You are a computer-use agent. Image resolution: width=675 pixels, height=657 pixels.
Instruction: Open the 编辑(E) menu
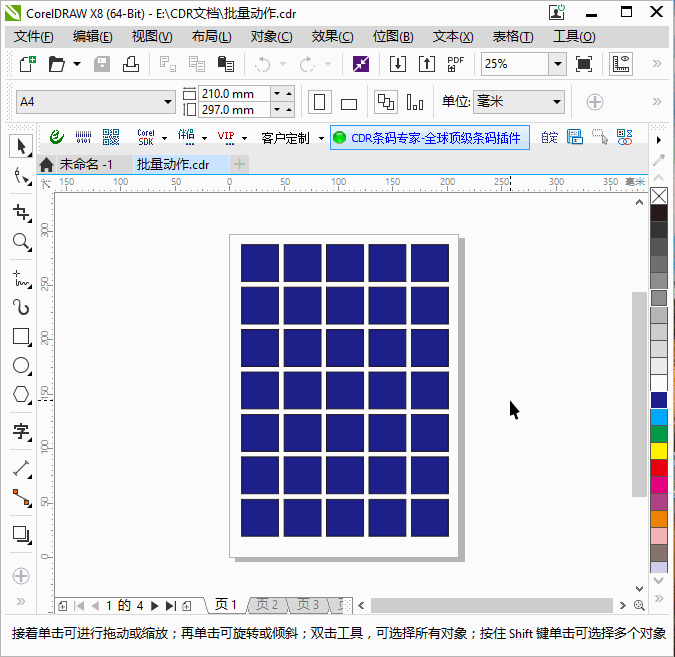tap(93, 37)
